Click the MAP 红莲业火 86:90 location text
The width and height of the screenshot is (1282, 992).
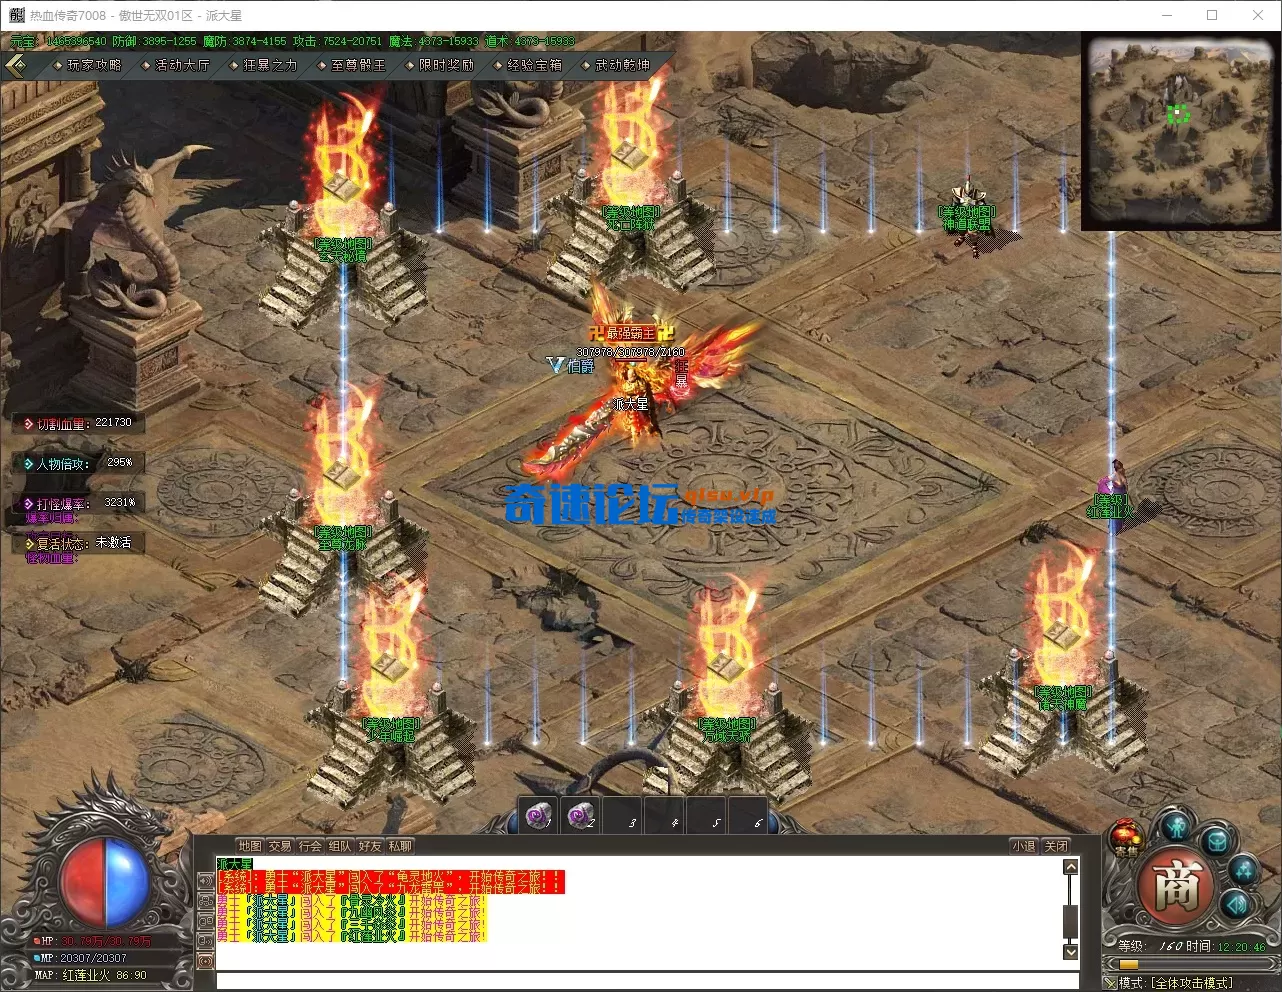(91, 974)
